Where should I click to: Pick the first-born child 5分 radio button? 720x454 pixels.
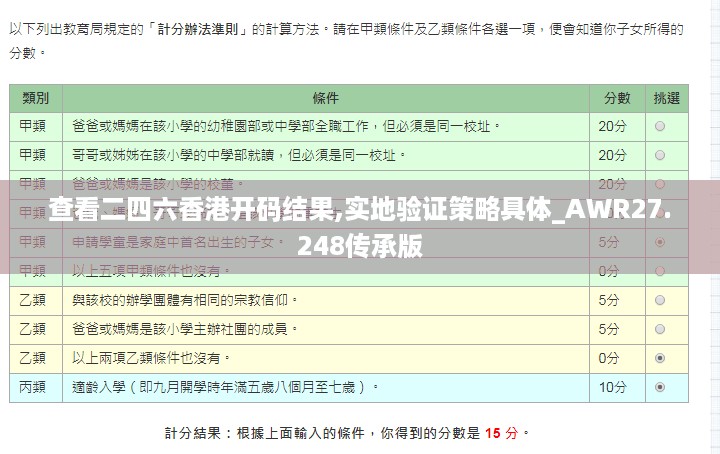click(660, 242)
